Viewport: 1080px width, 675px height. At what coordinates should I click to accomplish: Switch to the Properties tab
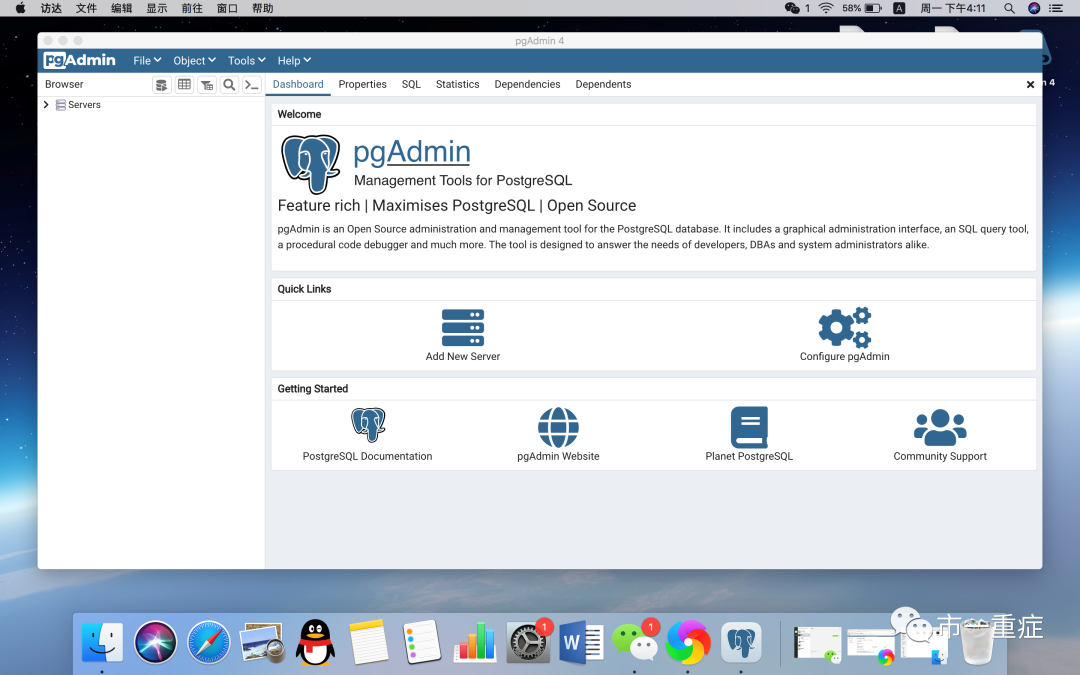pyautogui.click(x=362, y=84)
